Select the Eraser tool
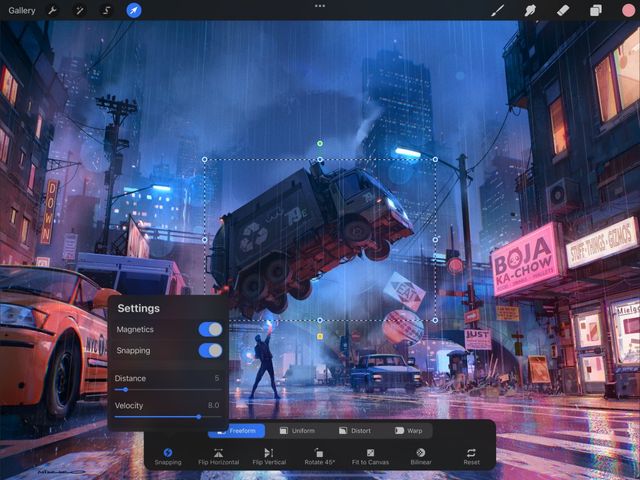Screen dimensions: 640x480 (563, 11)
